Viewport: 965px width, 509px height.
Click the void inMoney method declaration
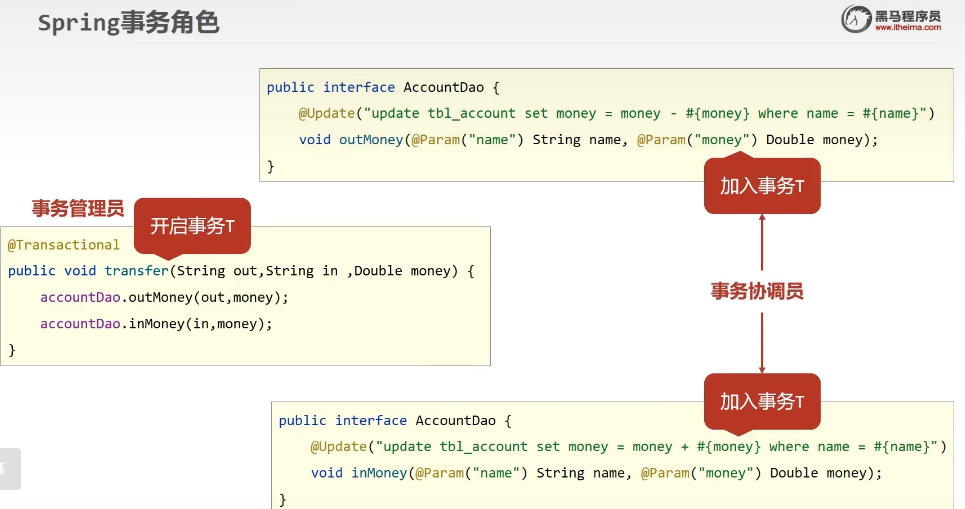[x=596, y=473]
